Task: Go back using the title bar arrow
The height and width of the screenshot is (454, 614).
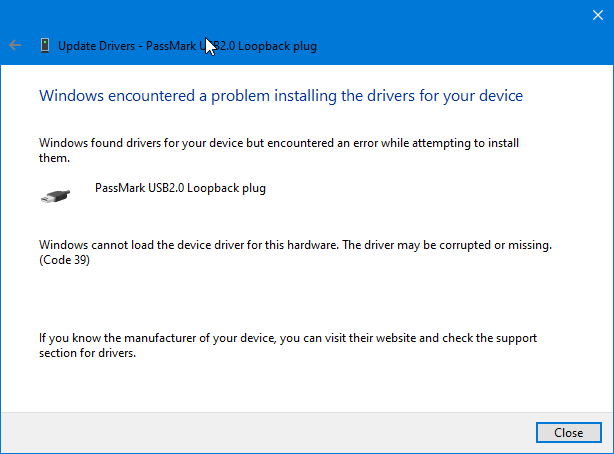Action: click(15, 45)
